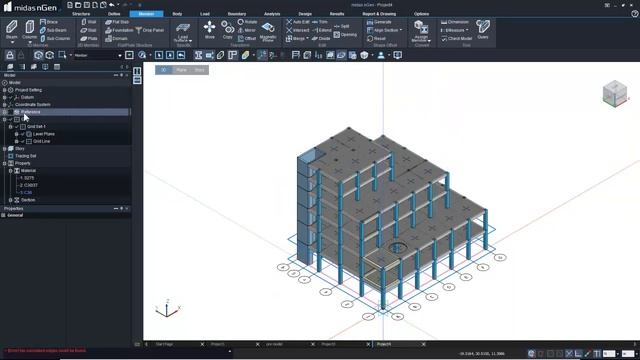The image size is (640, 360).
Task: Open the Report & Drawing tab
Action: pos(379,14)
